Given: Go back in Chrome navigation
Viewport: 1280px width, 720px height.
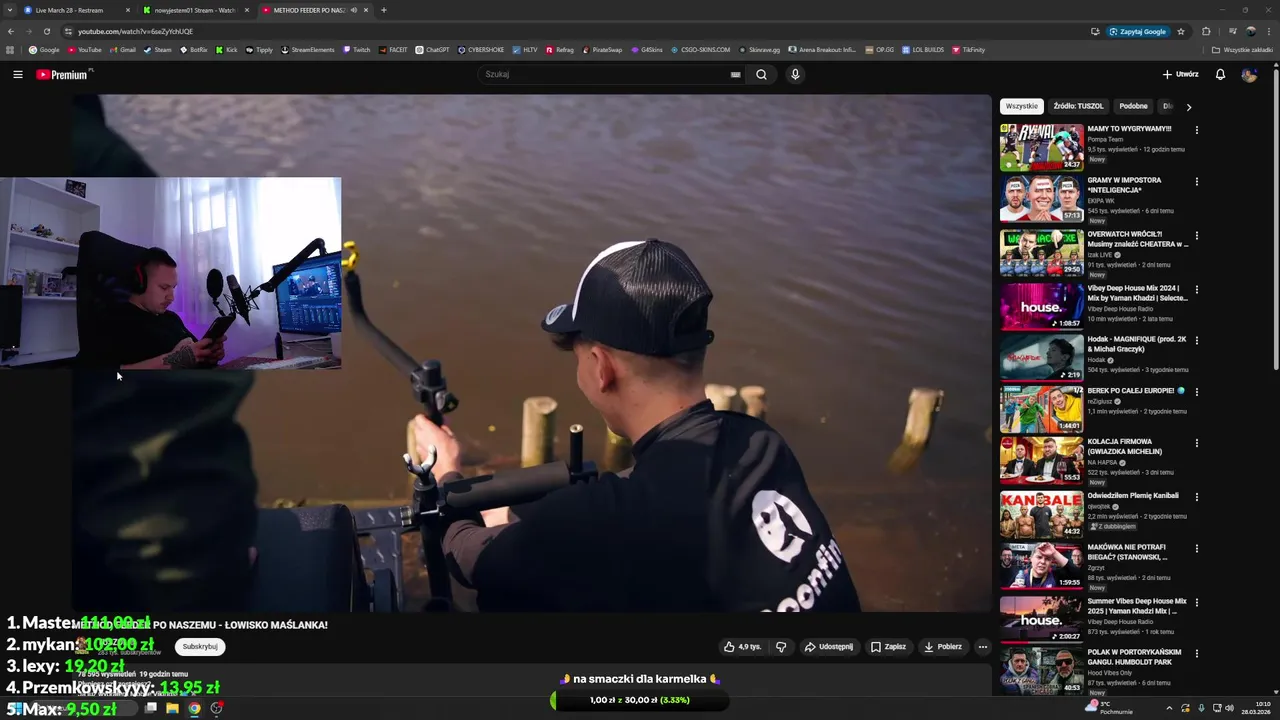Looking at the screenshot, I should pyautogui.click(x=11, y=31).
